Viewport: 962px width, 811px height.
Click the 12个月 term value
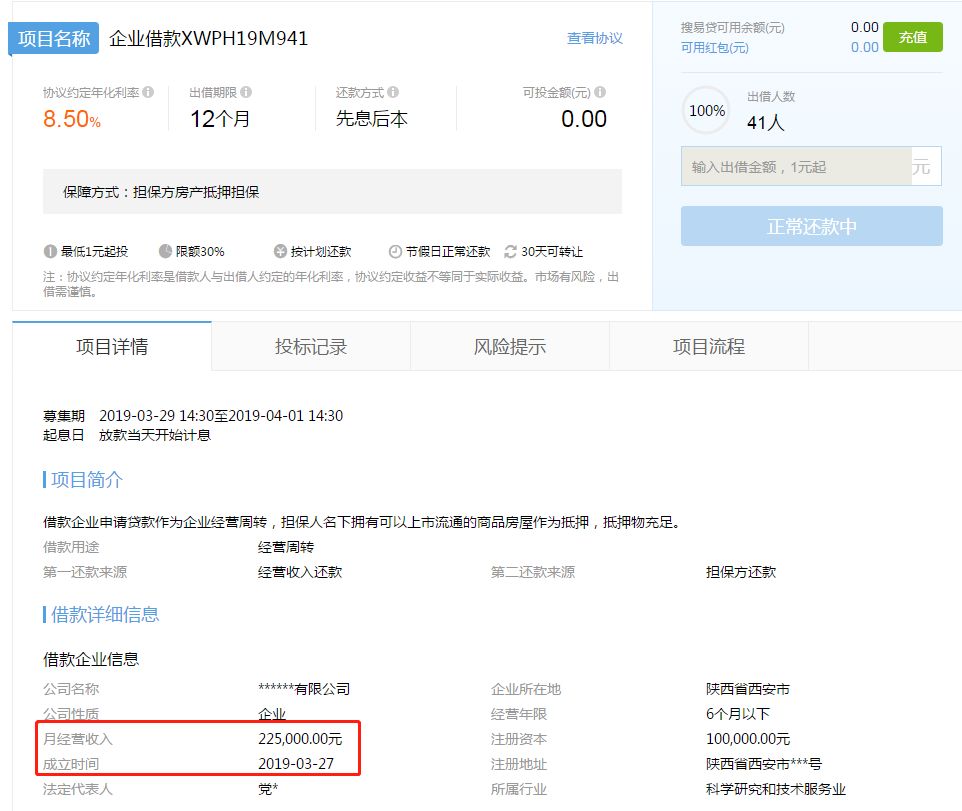coord(220,118)
